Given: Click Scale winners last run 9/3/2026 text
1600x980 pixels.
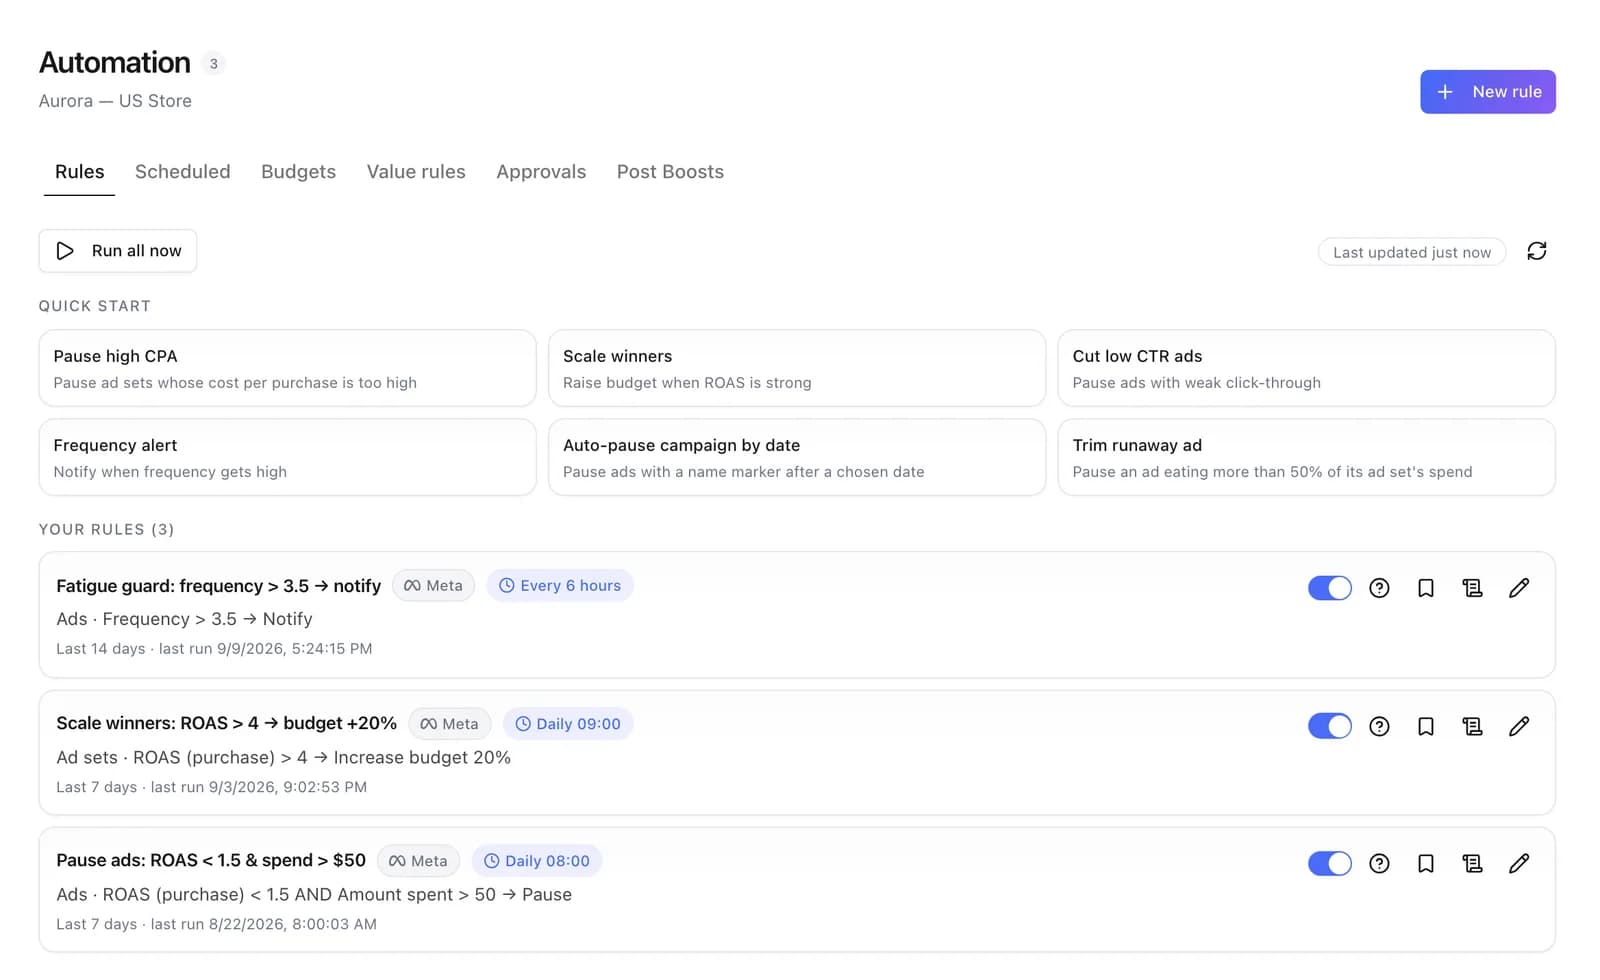Looking at the screenshot, I should pos(259,787).
